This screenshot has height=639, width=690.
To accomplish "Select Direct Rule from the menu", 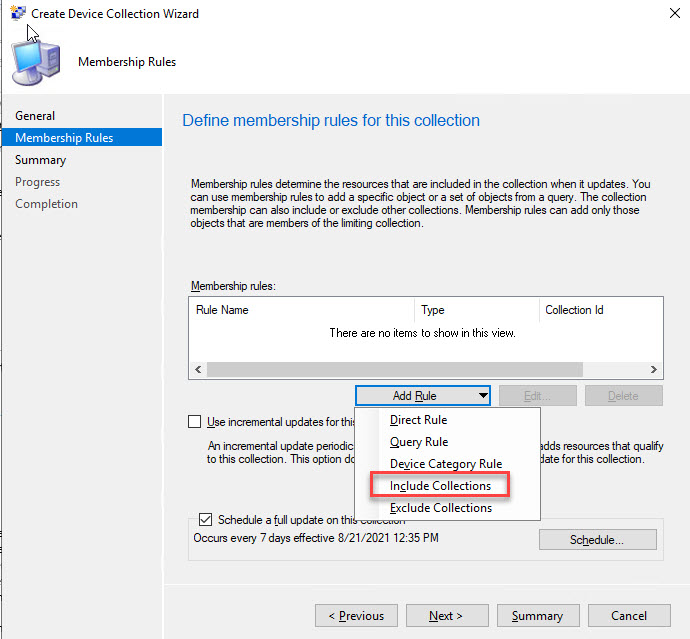I will pyautogui.click(x=418, y=420).
